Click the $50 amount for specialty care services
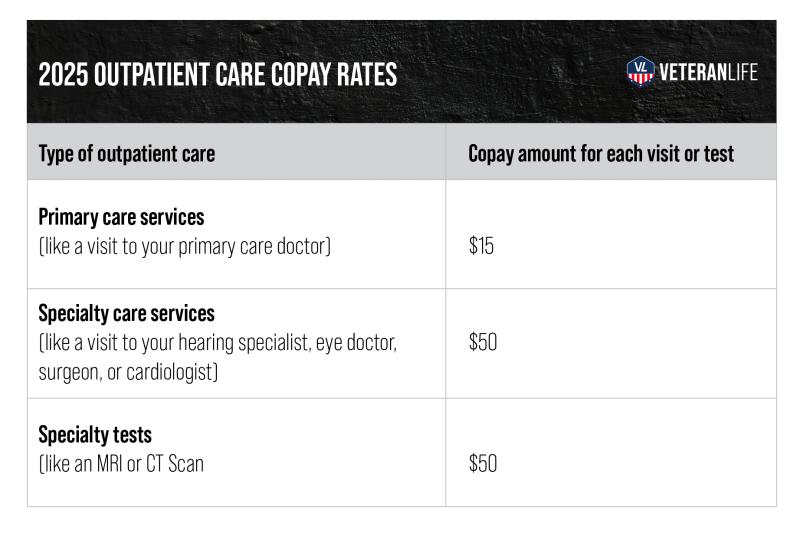This screenshot has height=533, width=800. (x=483, y=342)
